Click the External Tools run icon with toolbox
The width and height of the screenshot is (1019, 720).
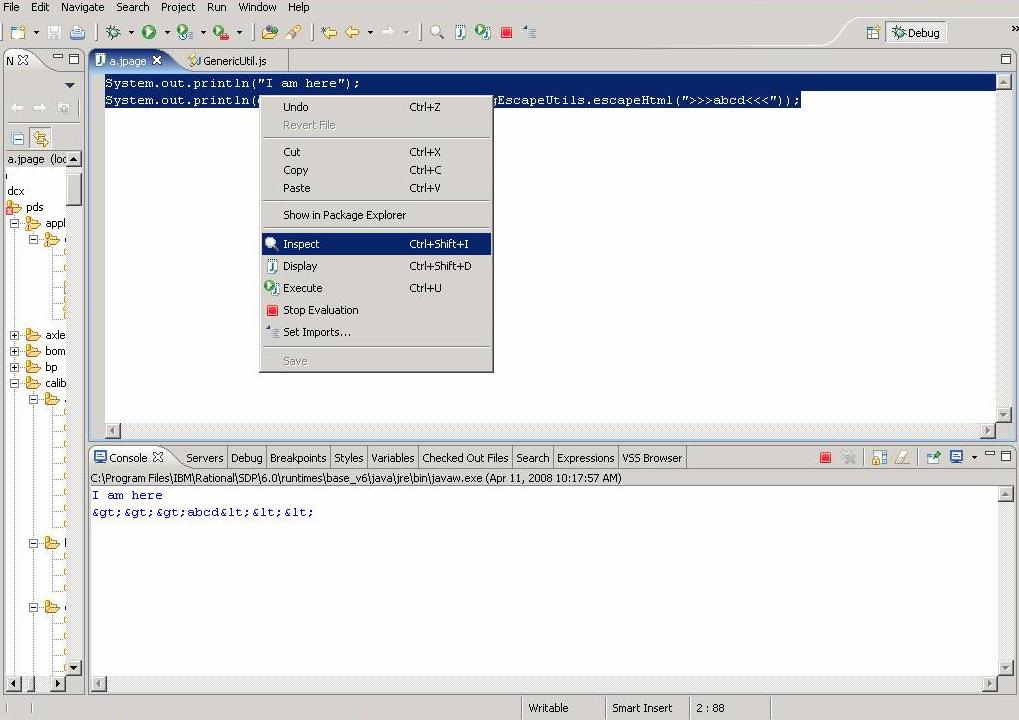[x=221, y=32]
